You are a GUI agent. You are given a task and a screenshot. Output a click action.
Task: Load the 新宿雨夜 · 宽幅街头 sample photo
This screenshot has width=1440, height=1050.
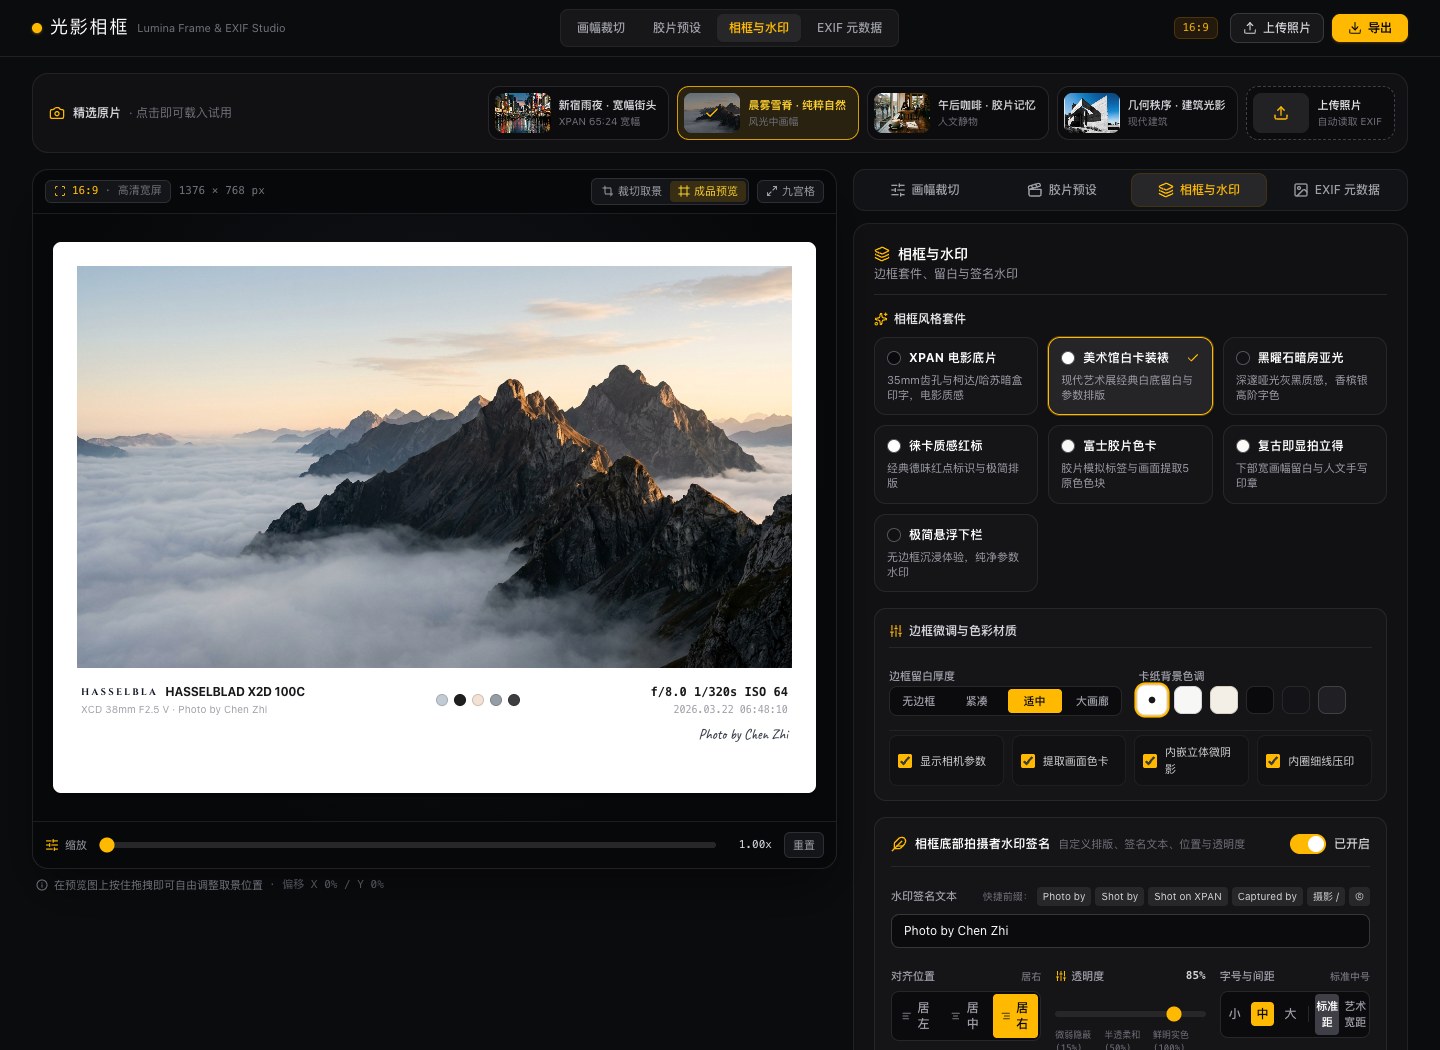click(578, 113)
